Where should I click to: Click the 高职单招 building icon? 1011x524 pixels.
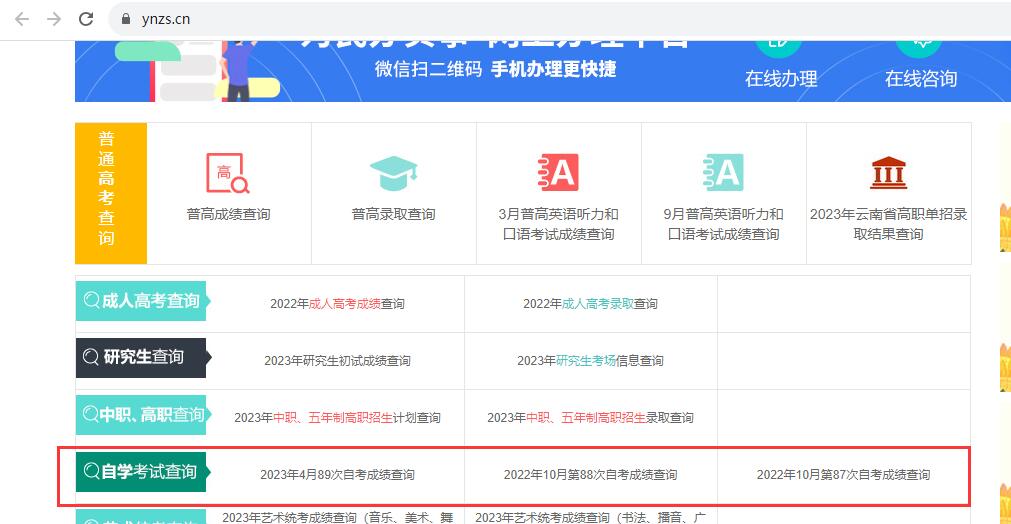[888, 173]
